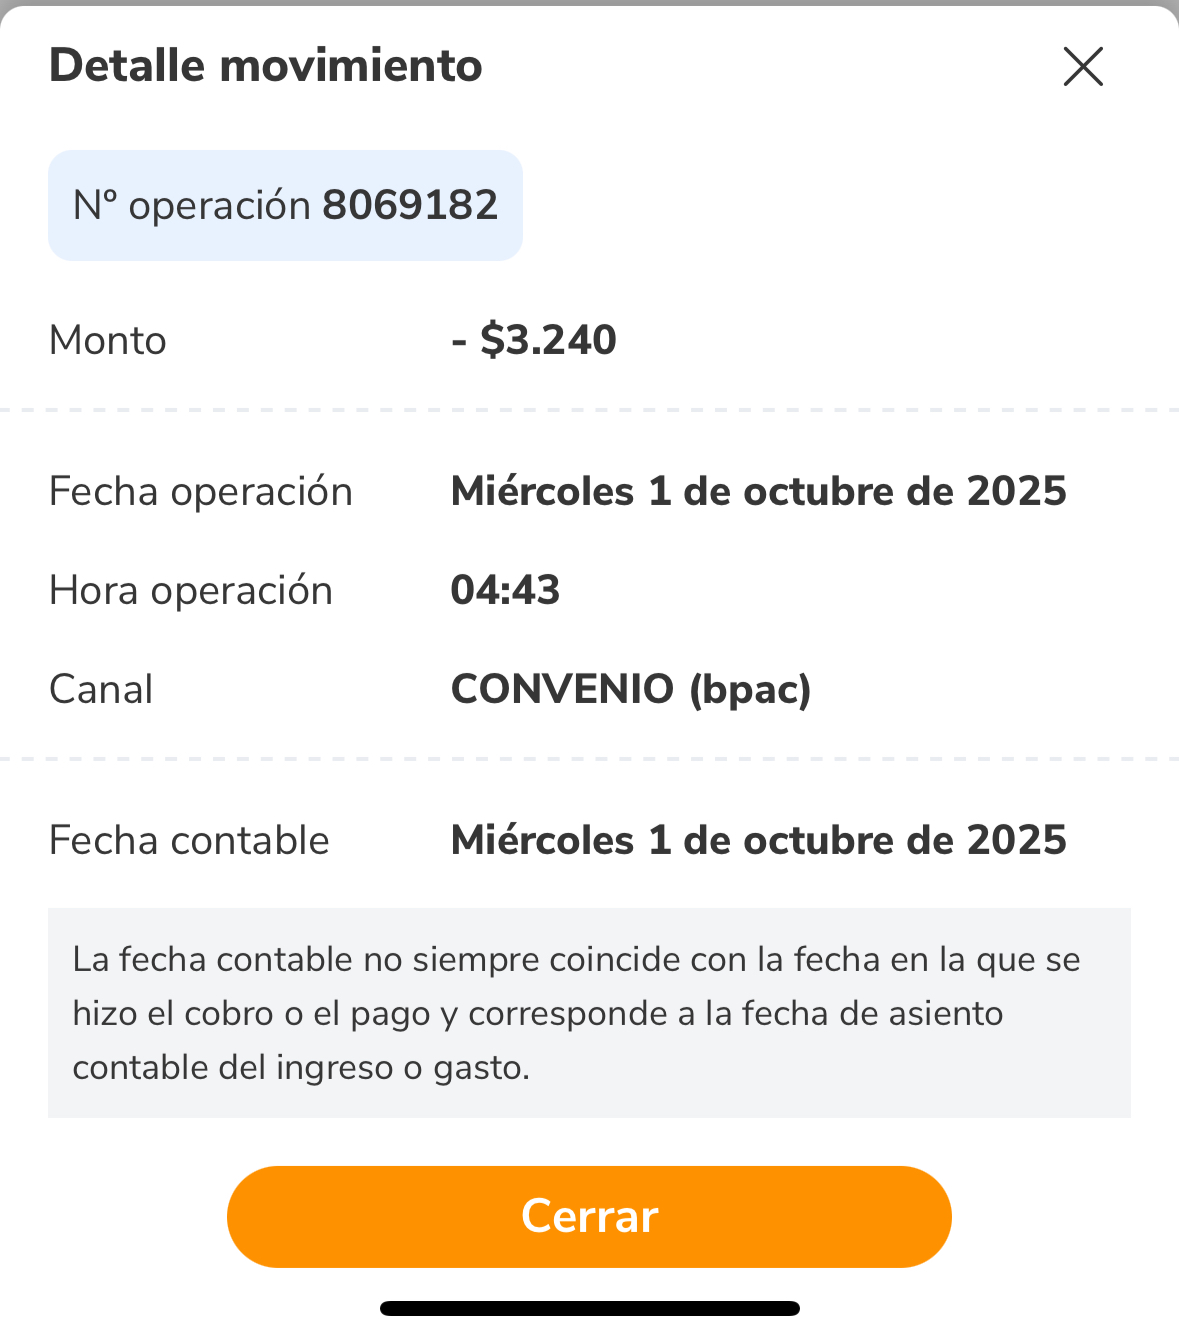The width and height of the screenshot is (1179, 1340).
Task: Select operation number 8069182
Action: [x=410, y=205]
